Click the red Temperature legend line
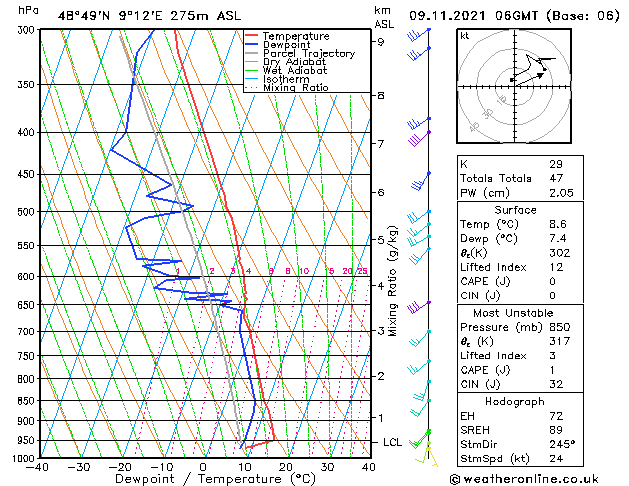The image size is (629, 486). (x=251, y=36)
